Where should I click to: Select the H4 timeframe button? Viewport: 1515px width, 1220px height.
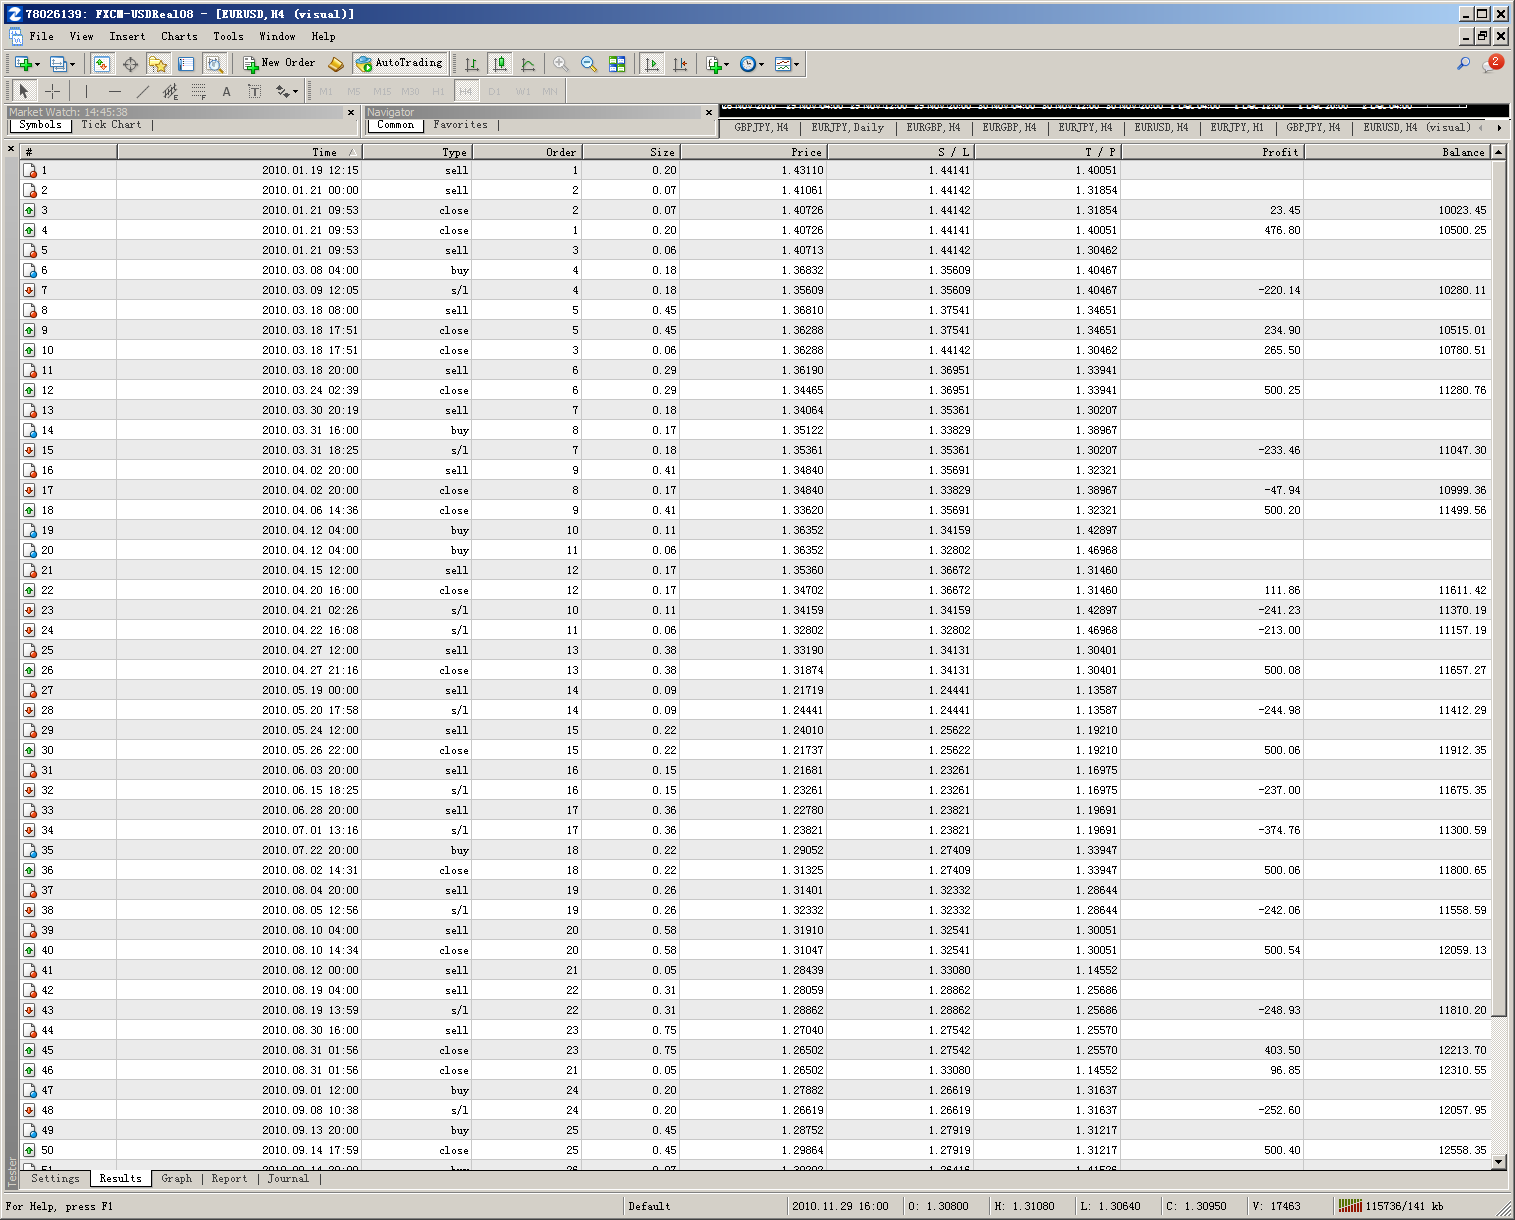466,92
